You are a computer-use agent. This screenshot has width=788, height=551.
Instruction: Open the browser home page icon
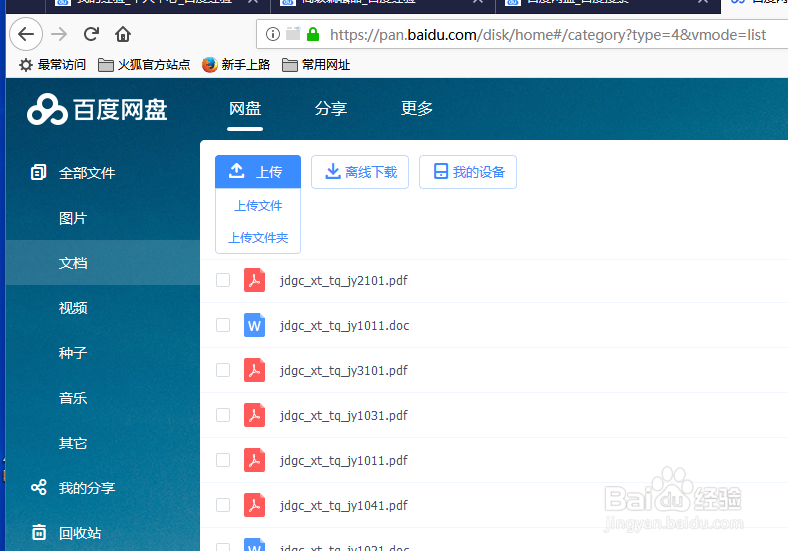(x=123, y=34)
